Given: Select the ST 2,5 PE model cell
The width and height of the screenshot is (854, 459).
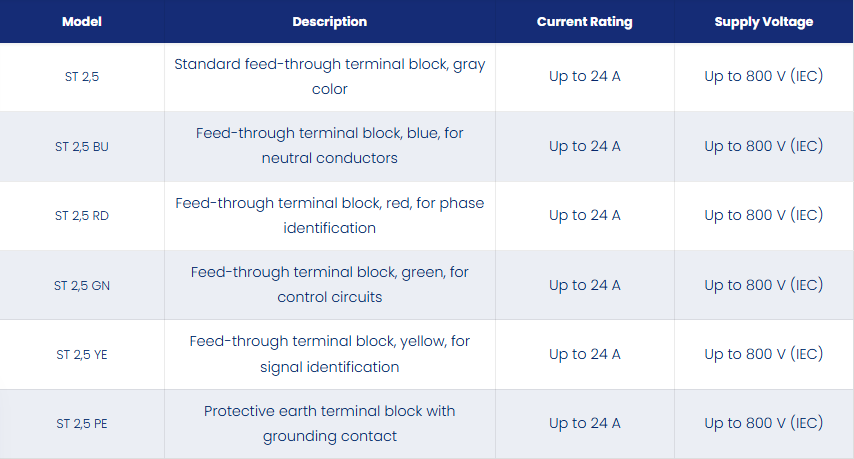Looking at the screenshot, I should (x=82, y=424).
